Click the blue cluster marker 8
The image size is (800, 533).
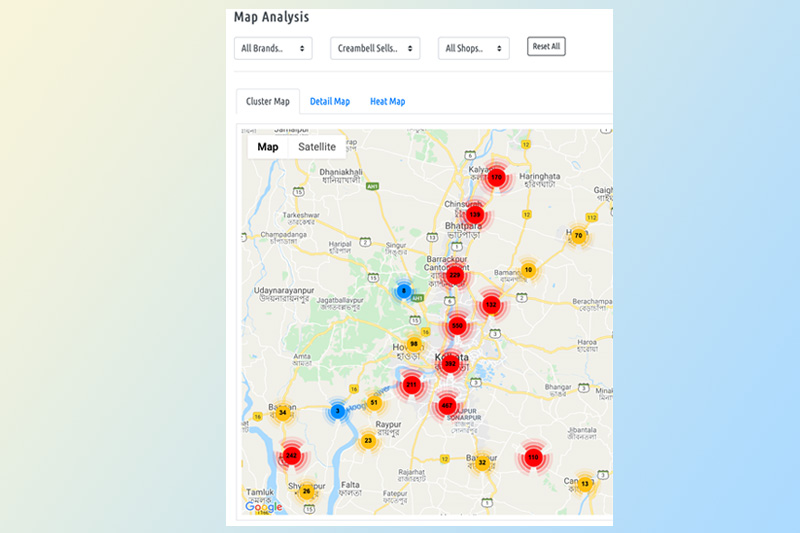[x=404, y=291]
